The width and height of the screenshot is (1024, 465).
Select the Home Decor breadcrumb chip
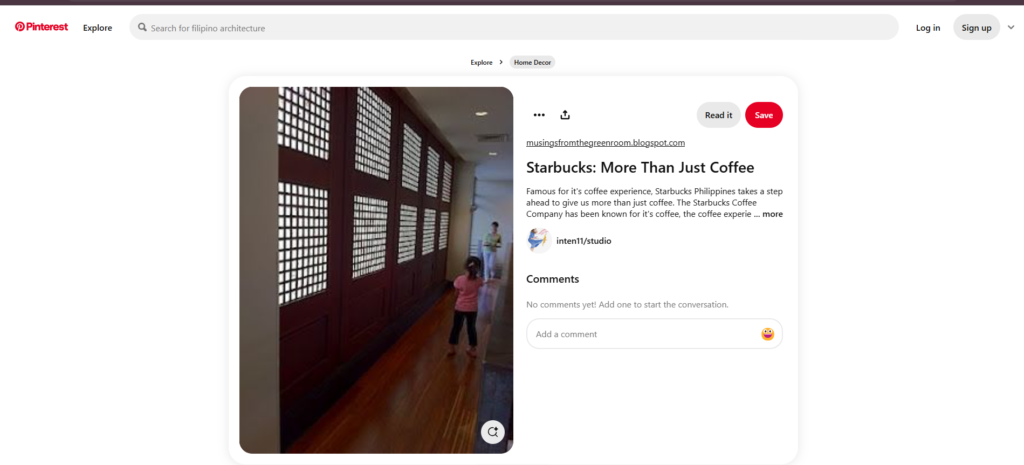(x=532, y=63)
